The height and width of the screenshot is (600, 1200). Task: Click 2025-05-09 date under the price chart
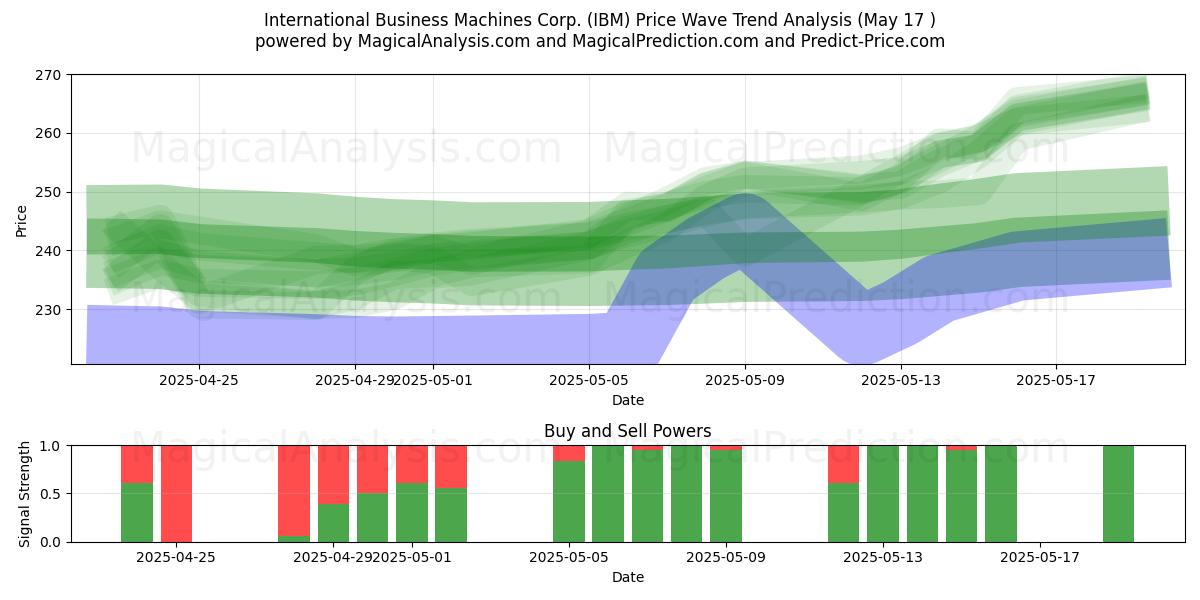(x=745, y=380)
